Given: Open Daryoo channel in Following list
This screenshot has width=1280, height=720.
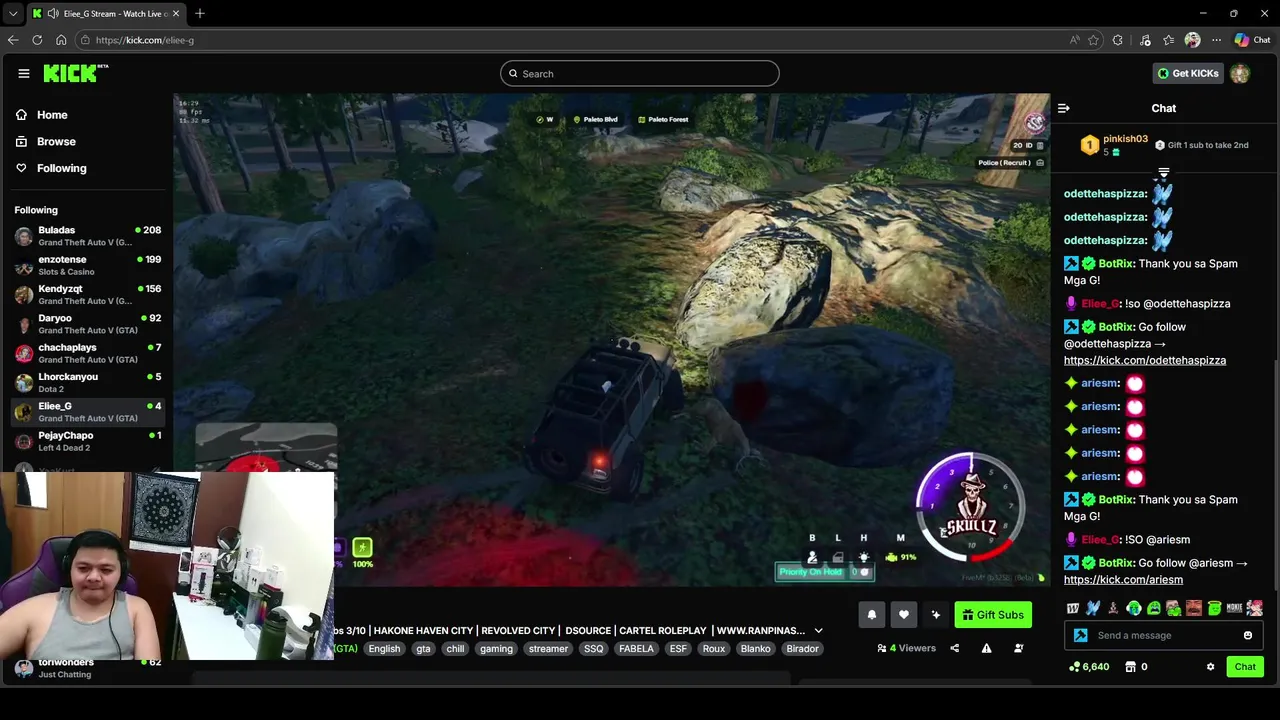Looking at the screenshot, I should (88, 324).
